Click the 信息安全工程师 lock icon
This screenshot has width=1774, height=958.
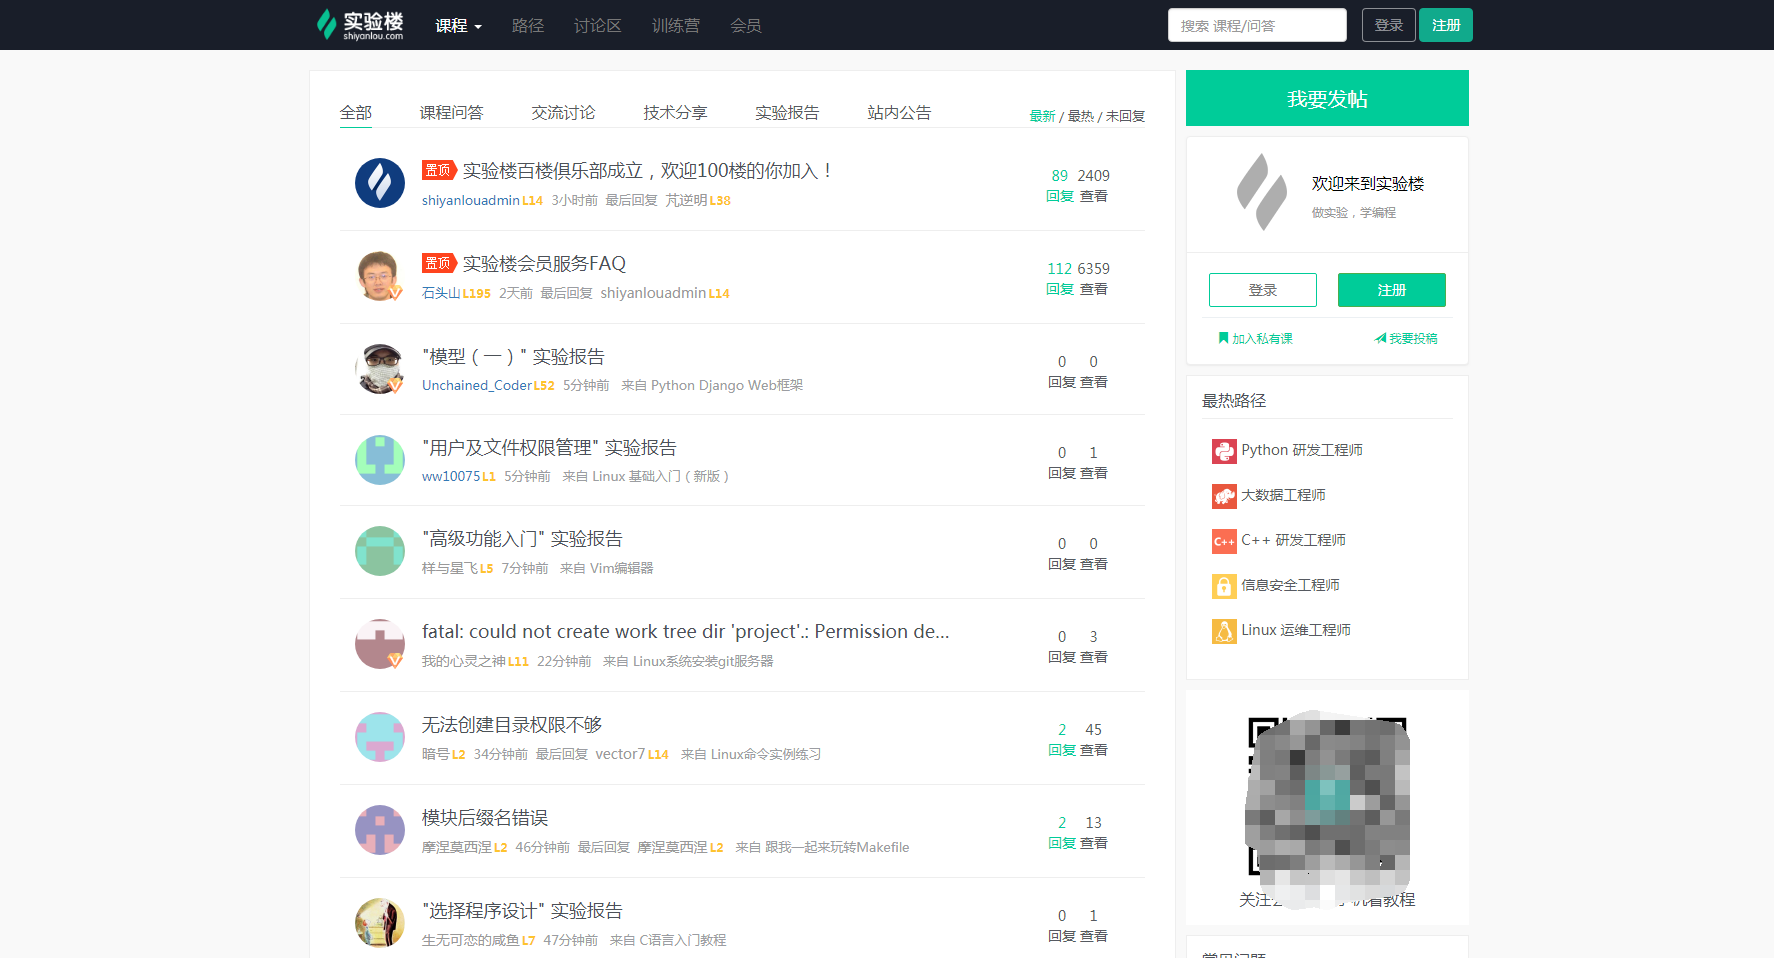click(1224, 586)
